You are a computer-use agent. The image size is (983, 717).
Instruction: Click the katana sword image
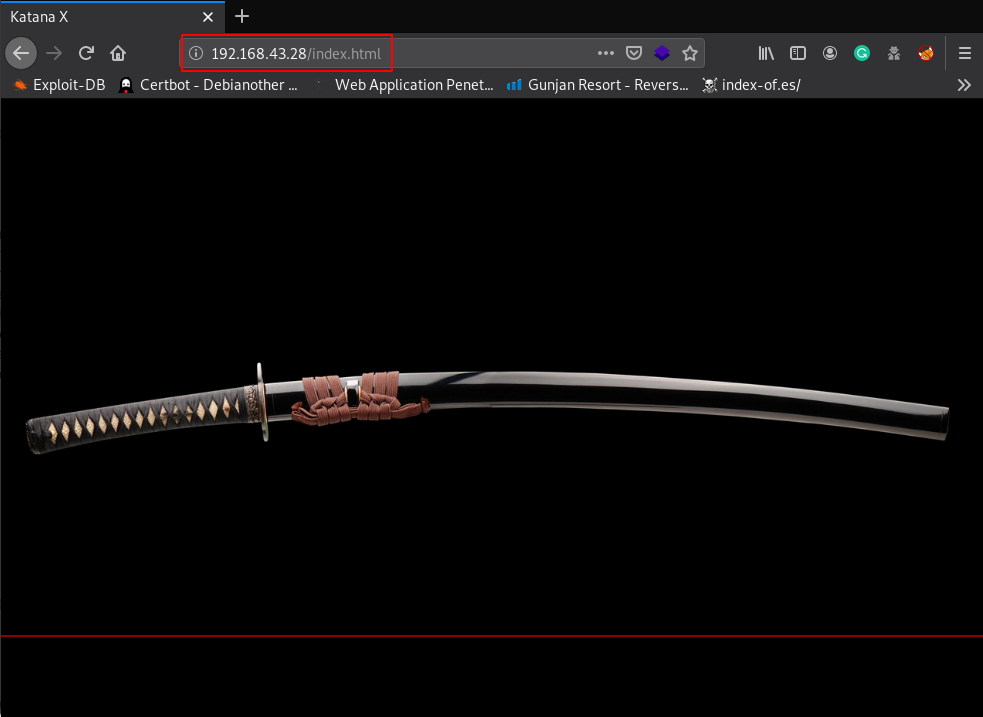pos(487,407)
